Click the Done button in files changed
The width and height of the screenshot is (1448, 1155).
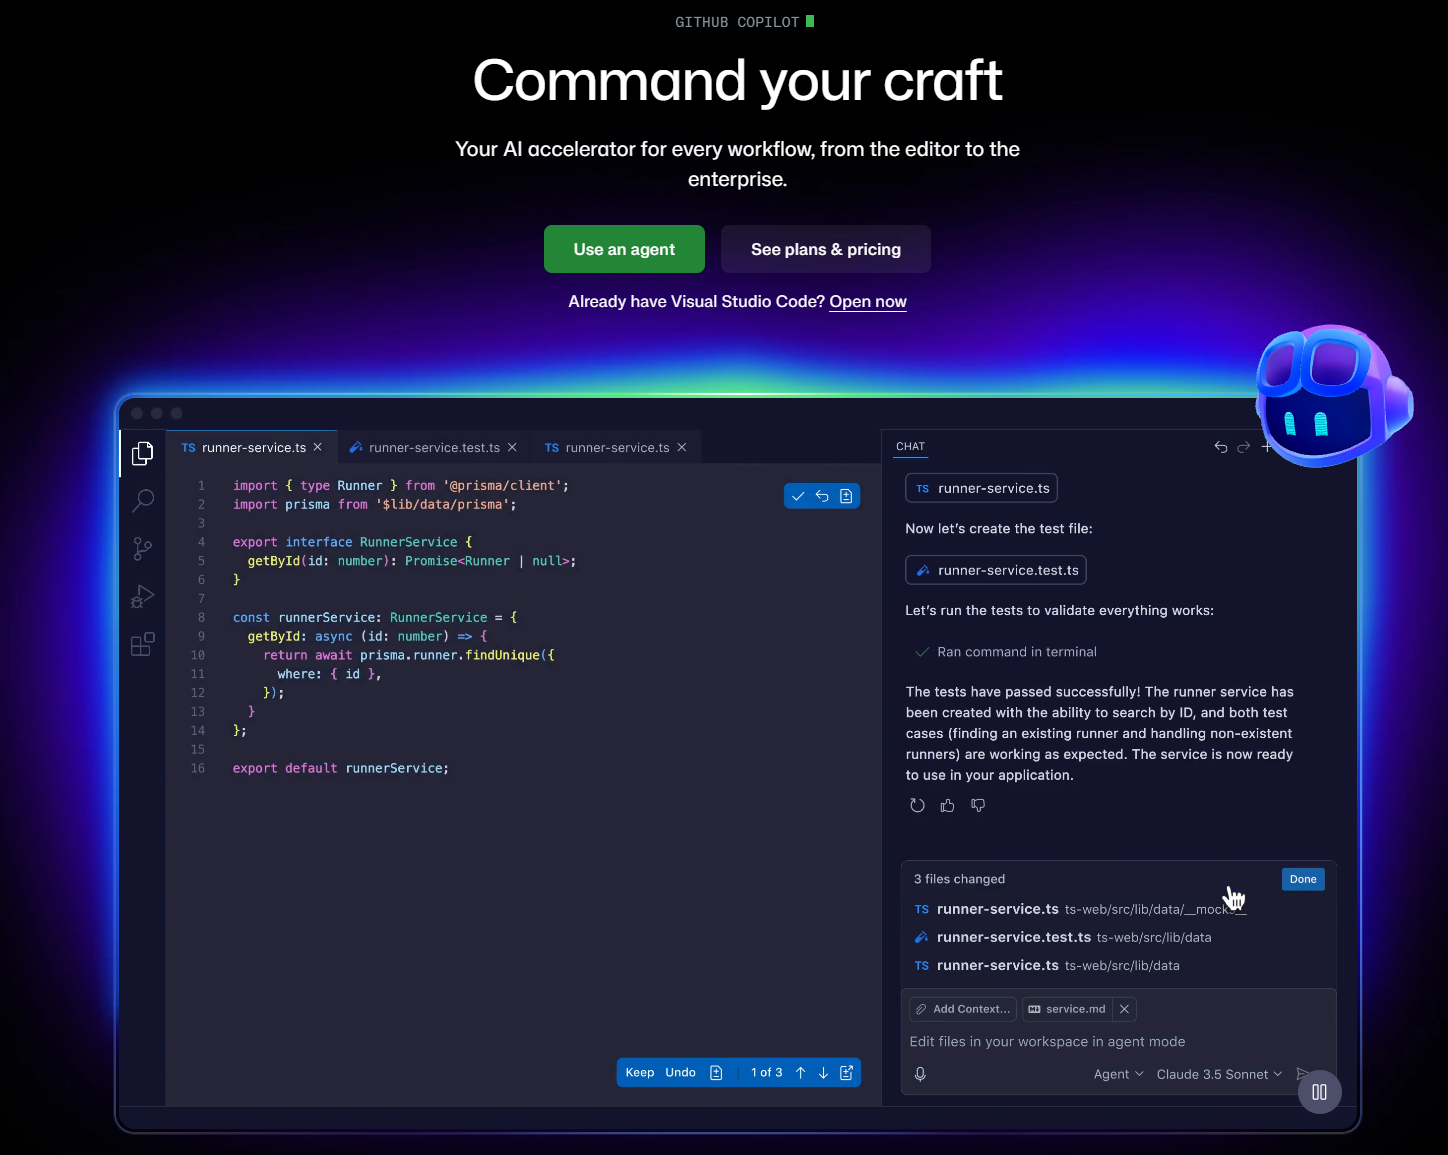pyautogui.click(x=1303, y=879)
